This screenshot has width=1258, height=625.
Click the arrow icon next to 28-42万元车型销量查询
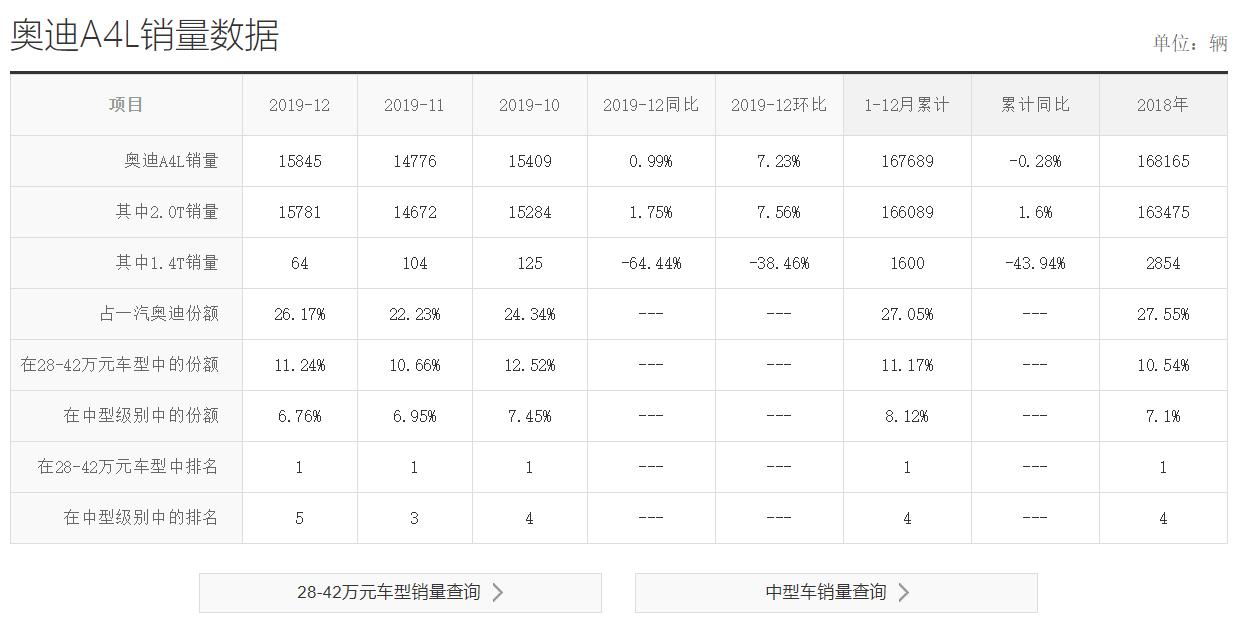click(x=498, y=592)
